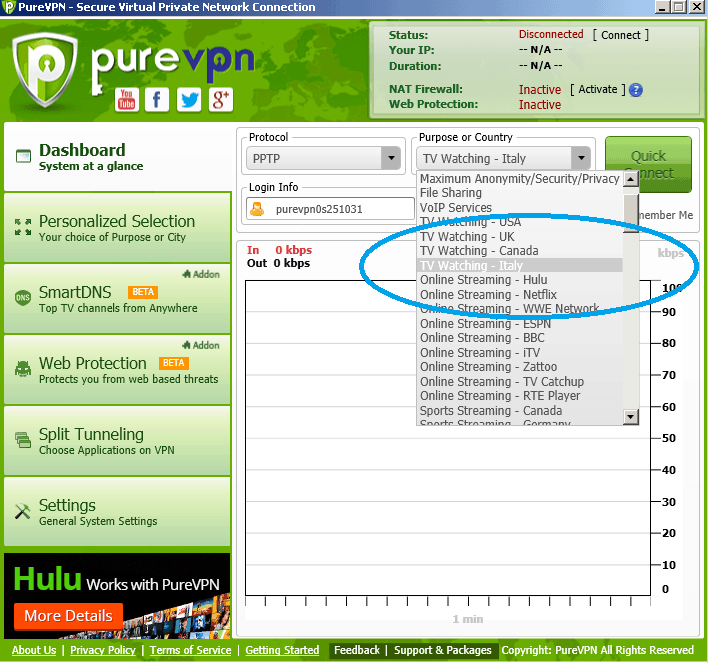Click the dropdown list scrollbar thumb

(x=631, y=212)
